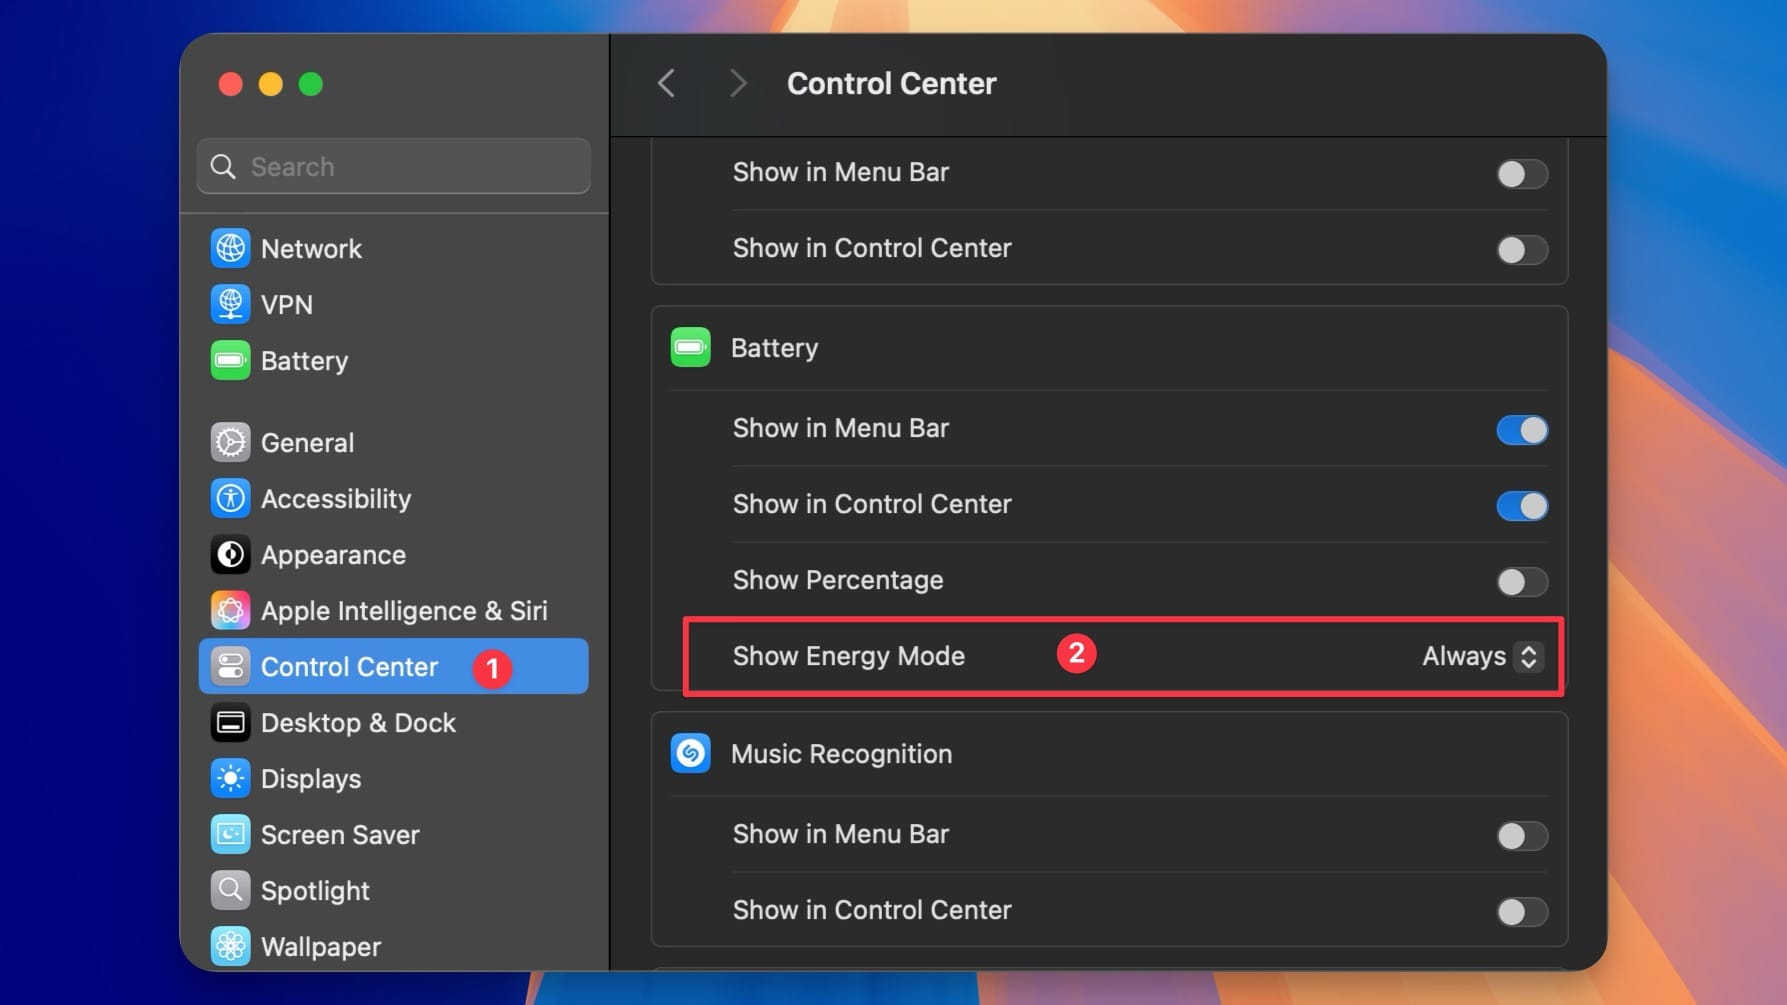Click the Music Recognition heading text

(x=841, y=754)
